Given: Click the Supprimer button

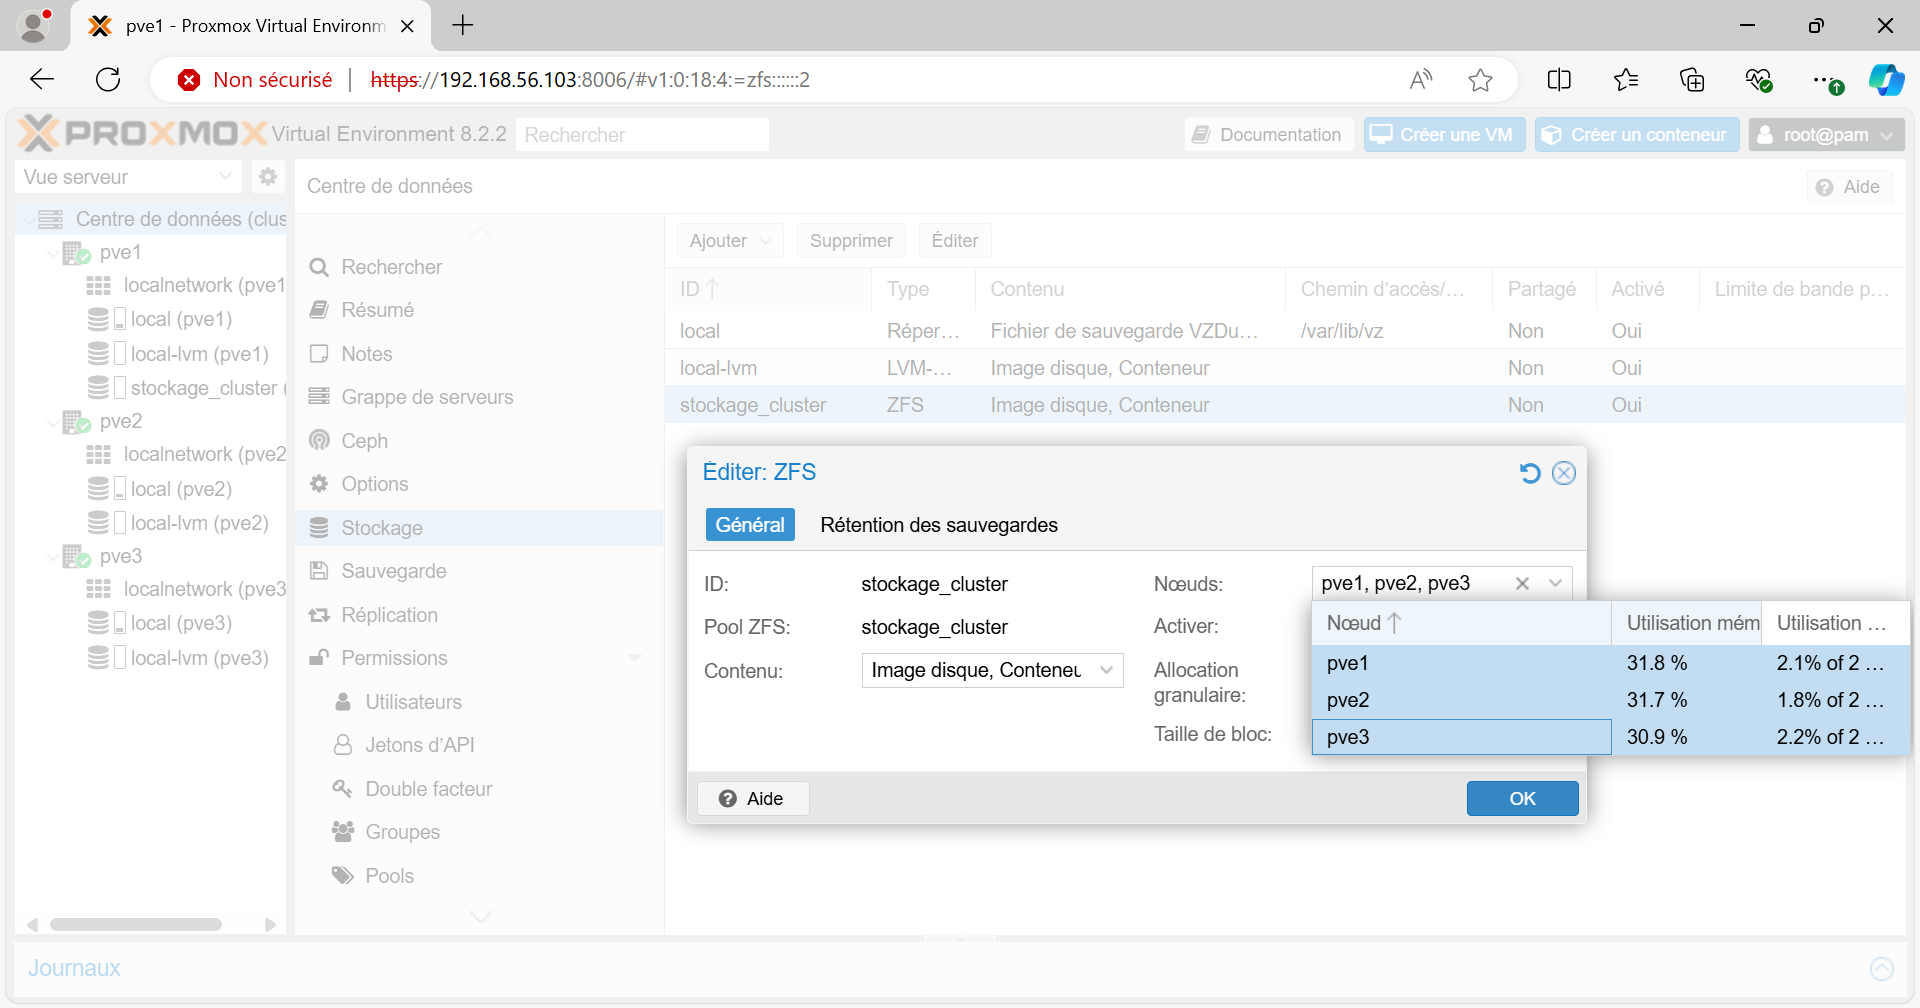Looking at the screenshot, I should click(x=851, y=241).
